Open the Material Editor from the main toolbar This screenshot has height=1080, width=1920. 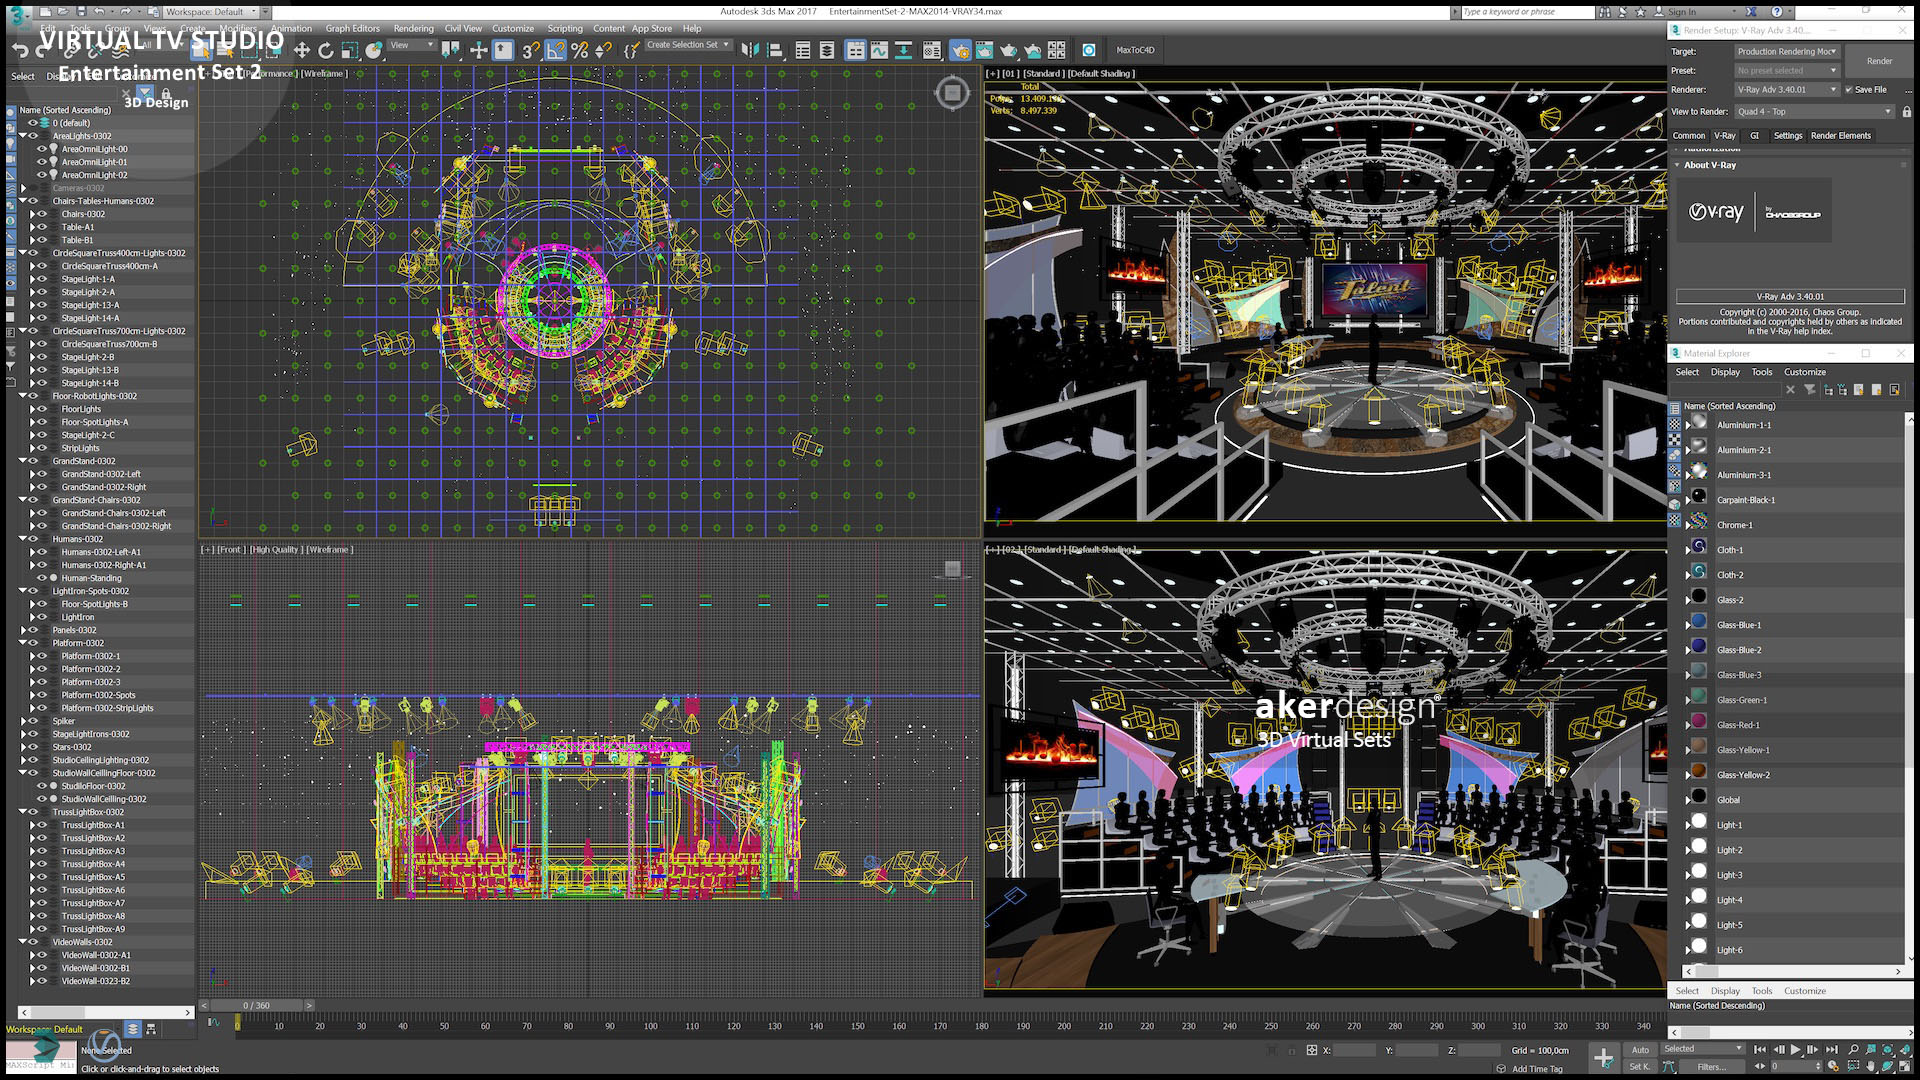click(931, 48)
